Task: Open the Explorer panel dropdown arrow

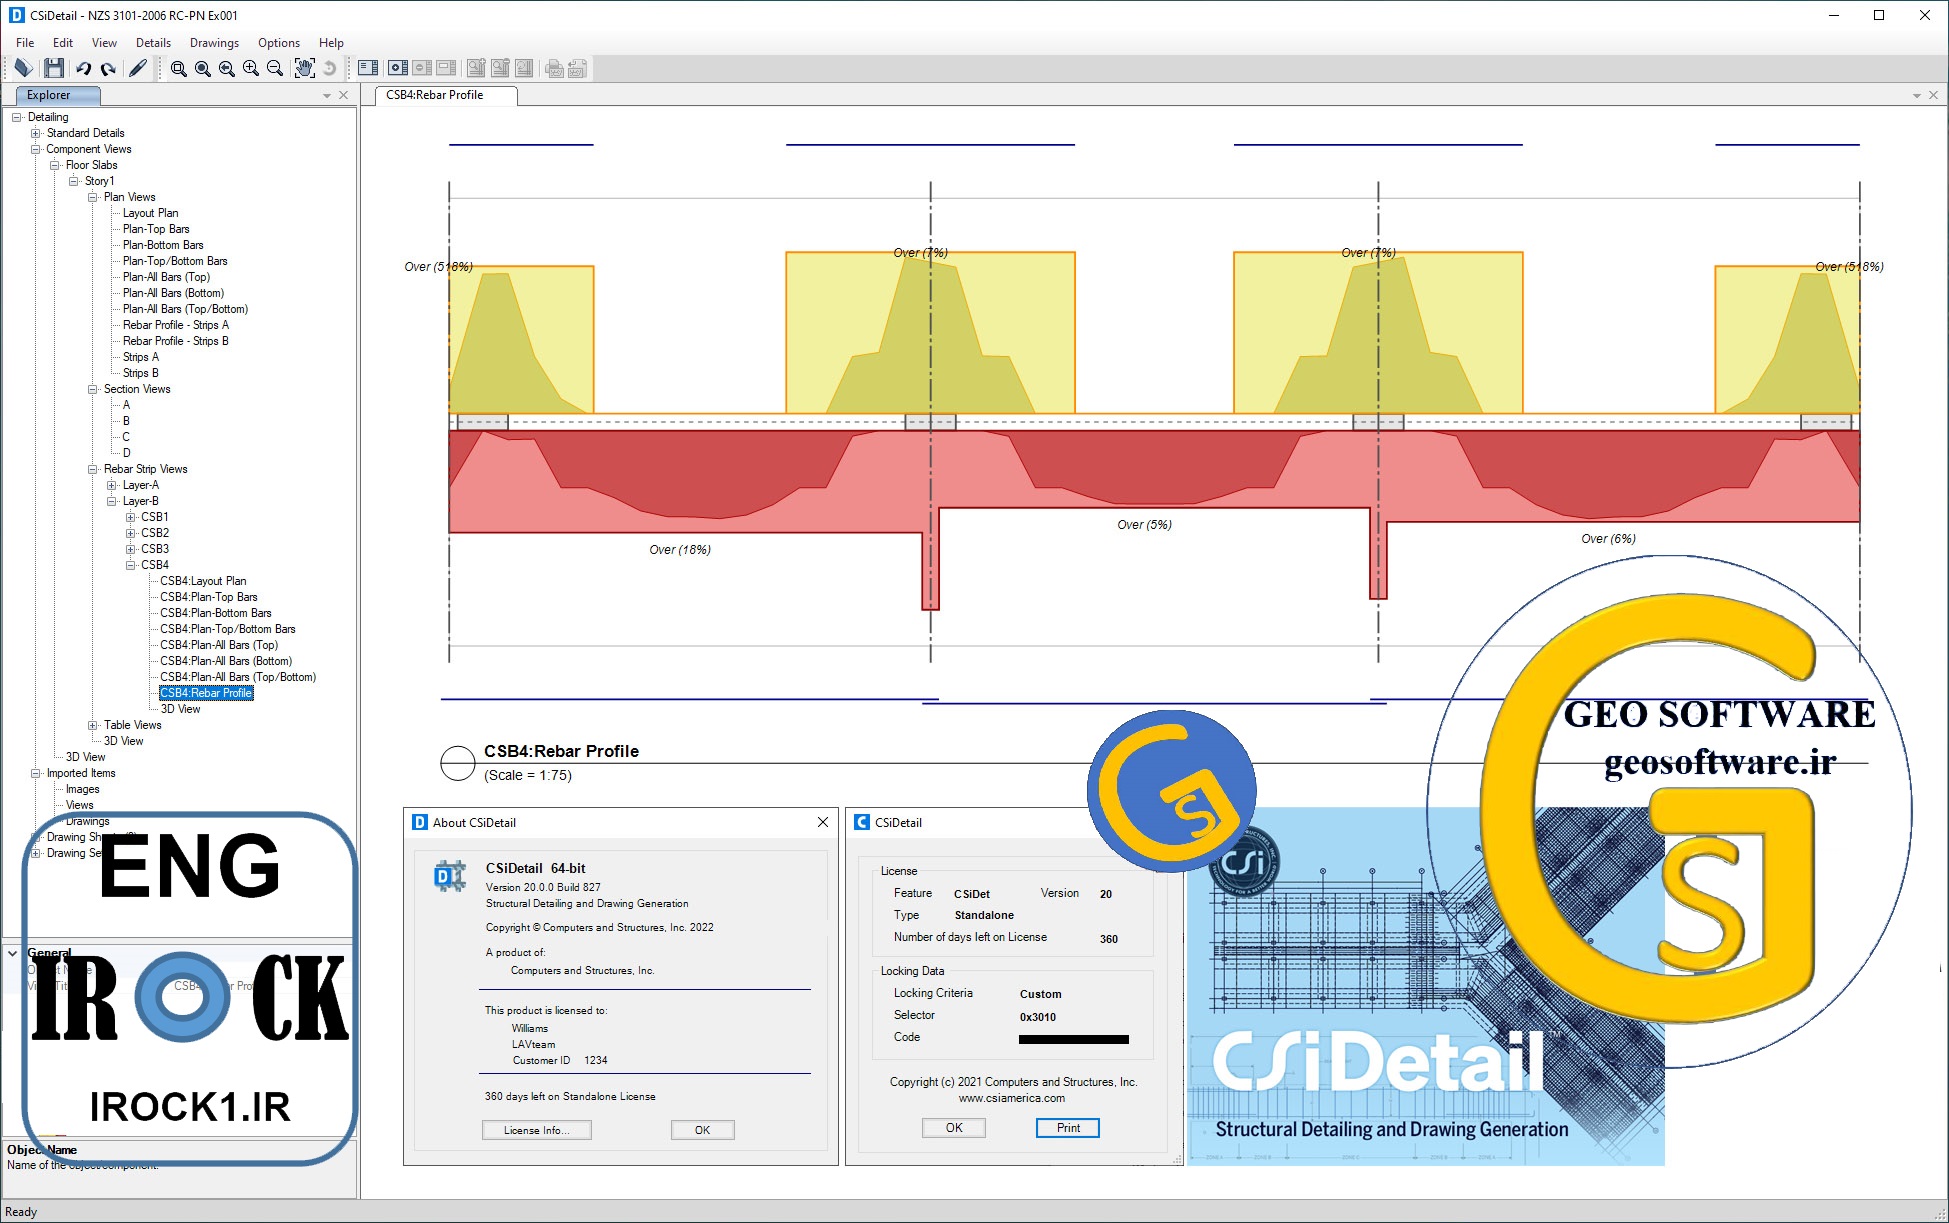Action: pos(327,96)
